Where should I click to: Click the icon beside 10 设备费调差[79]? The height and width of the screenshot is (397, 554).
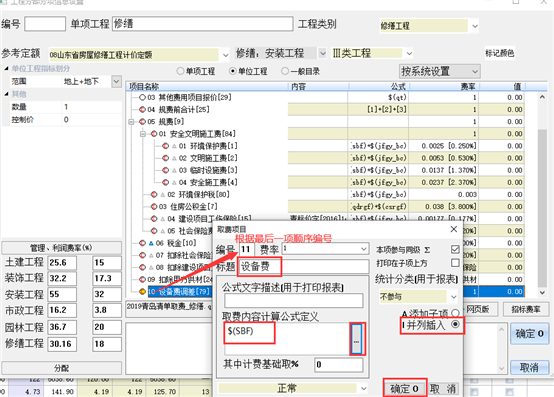(142, 292)
